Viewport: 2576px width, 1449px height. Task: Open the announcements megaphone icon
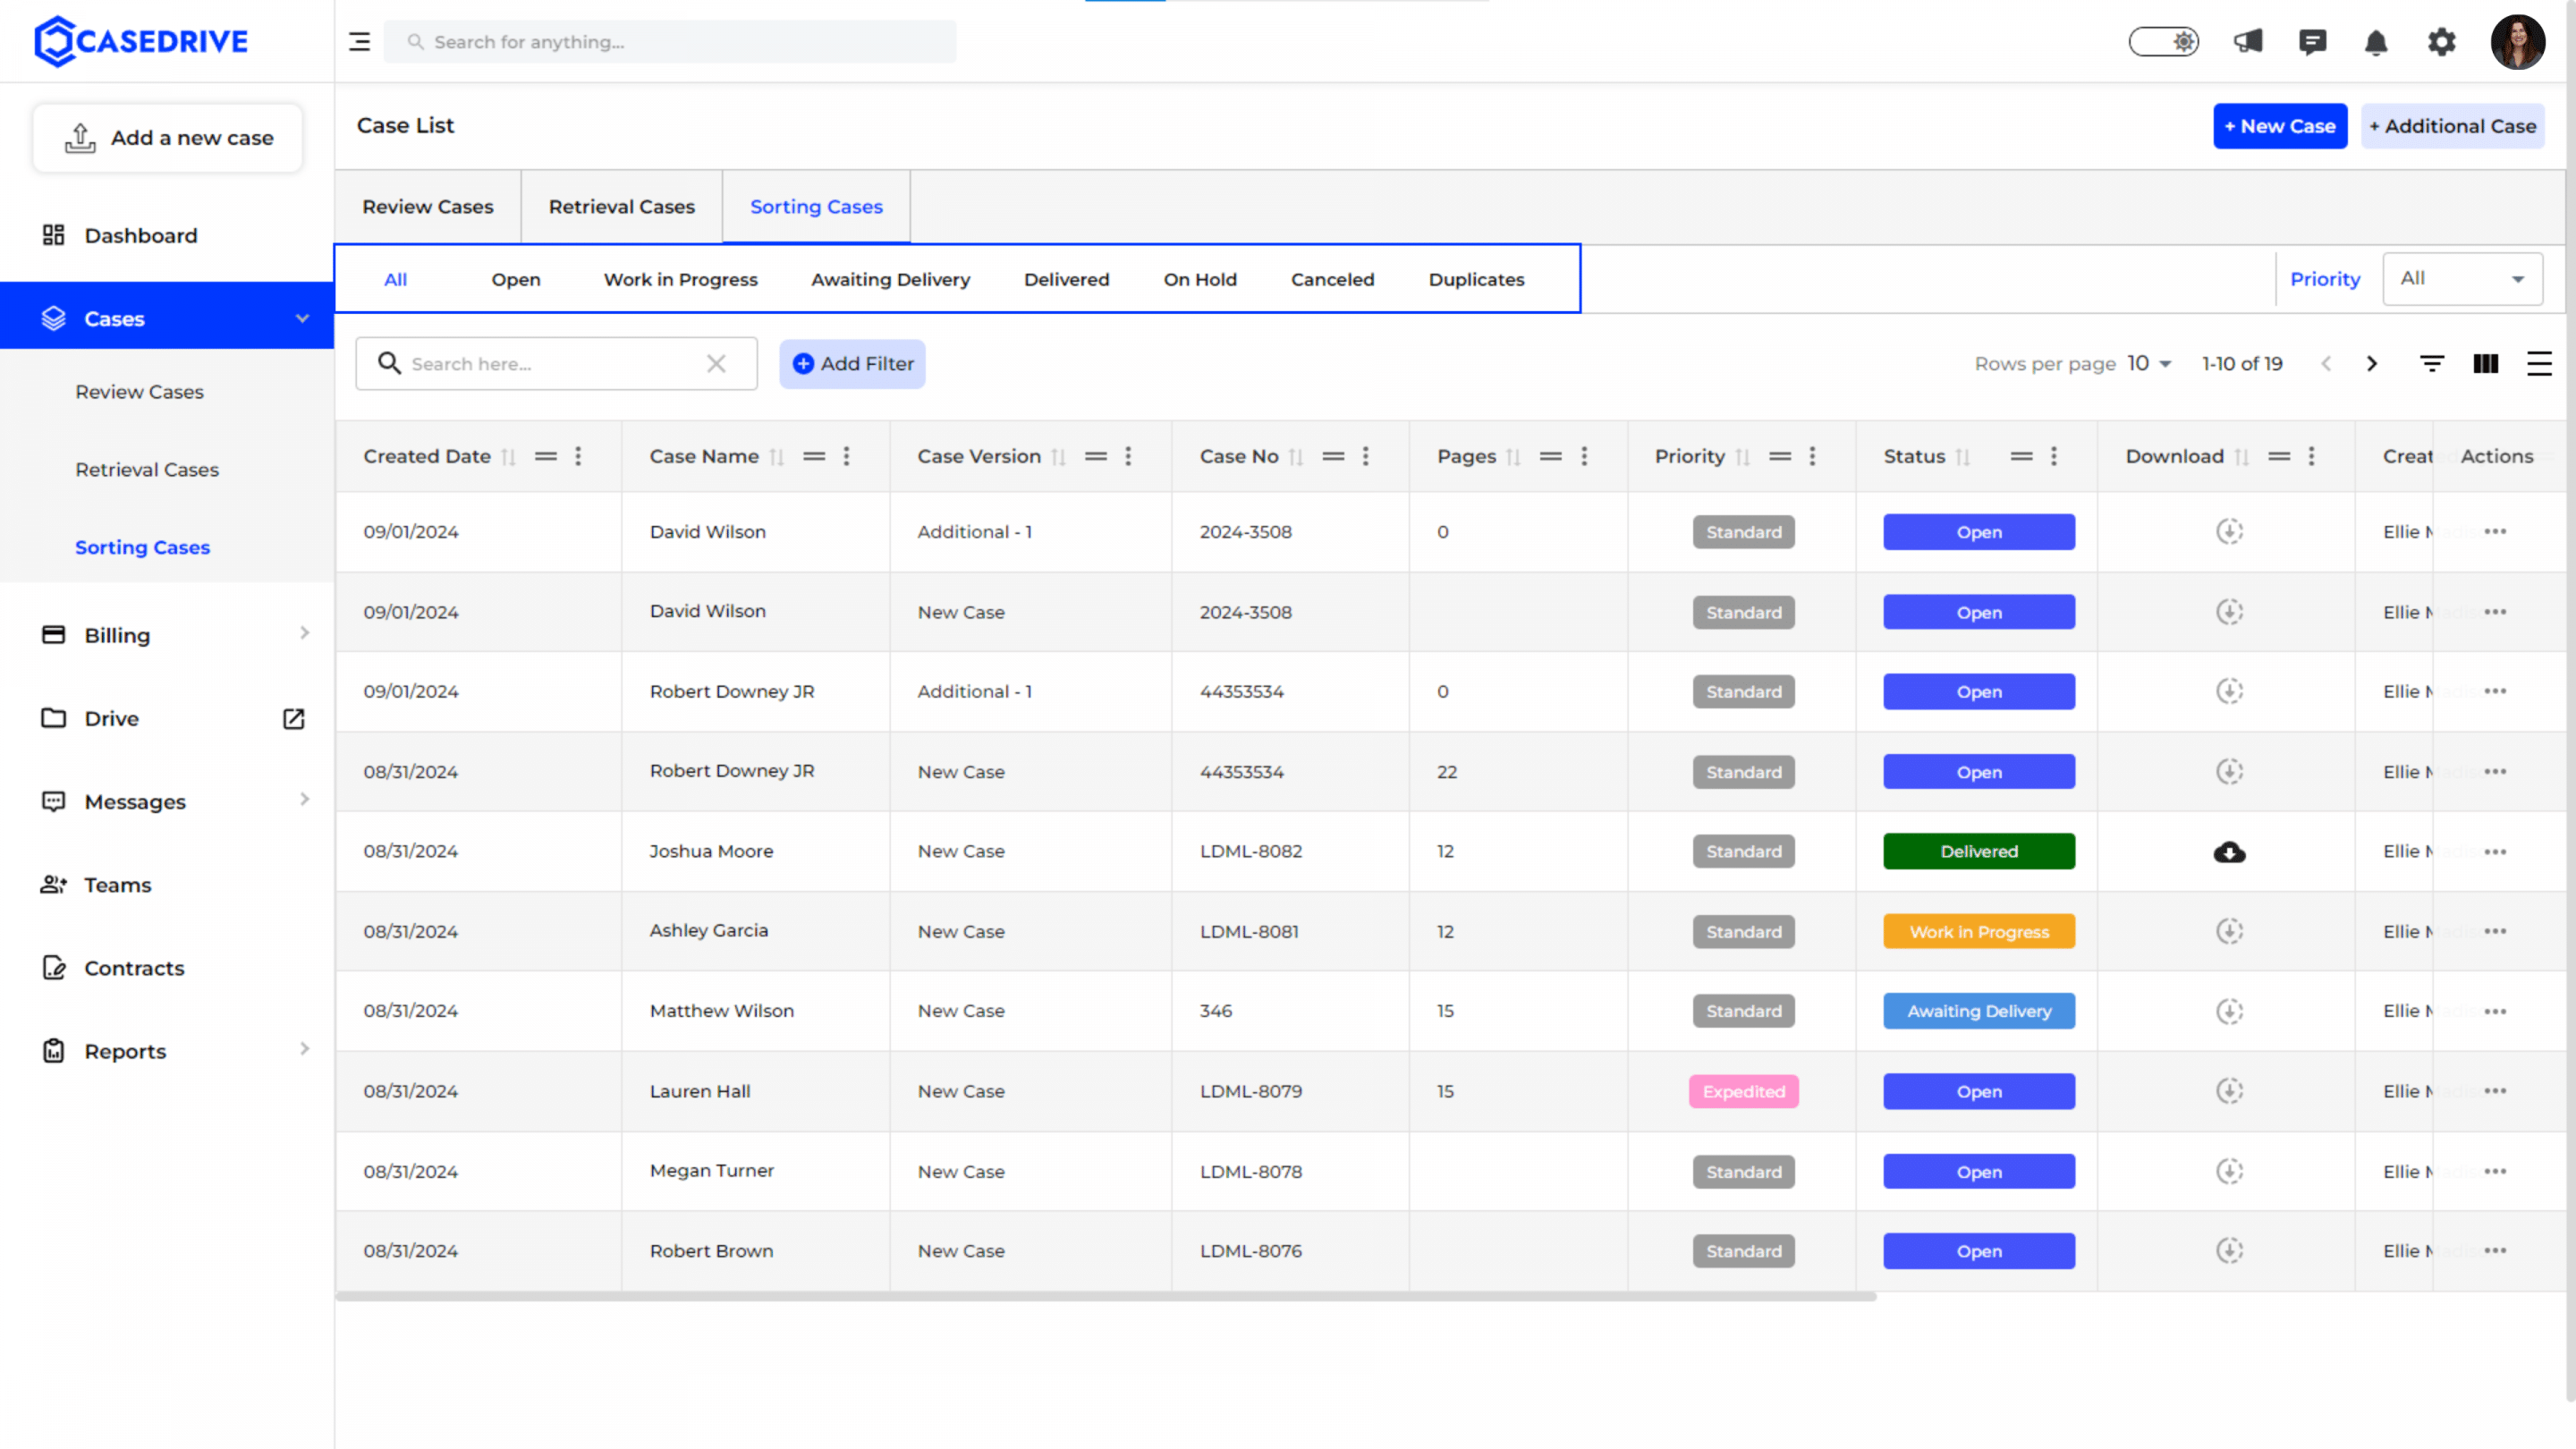[x=2248, y=42]
